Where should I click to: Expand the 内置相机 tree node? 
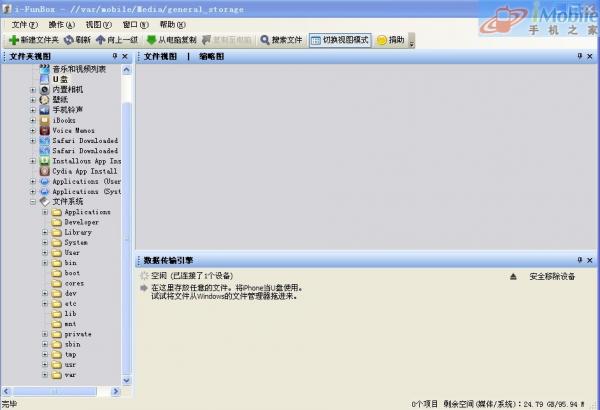point(33,90)
